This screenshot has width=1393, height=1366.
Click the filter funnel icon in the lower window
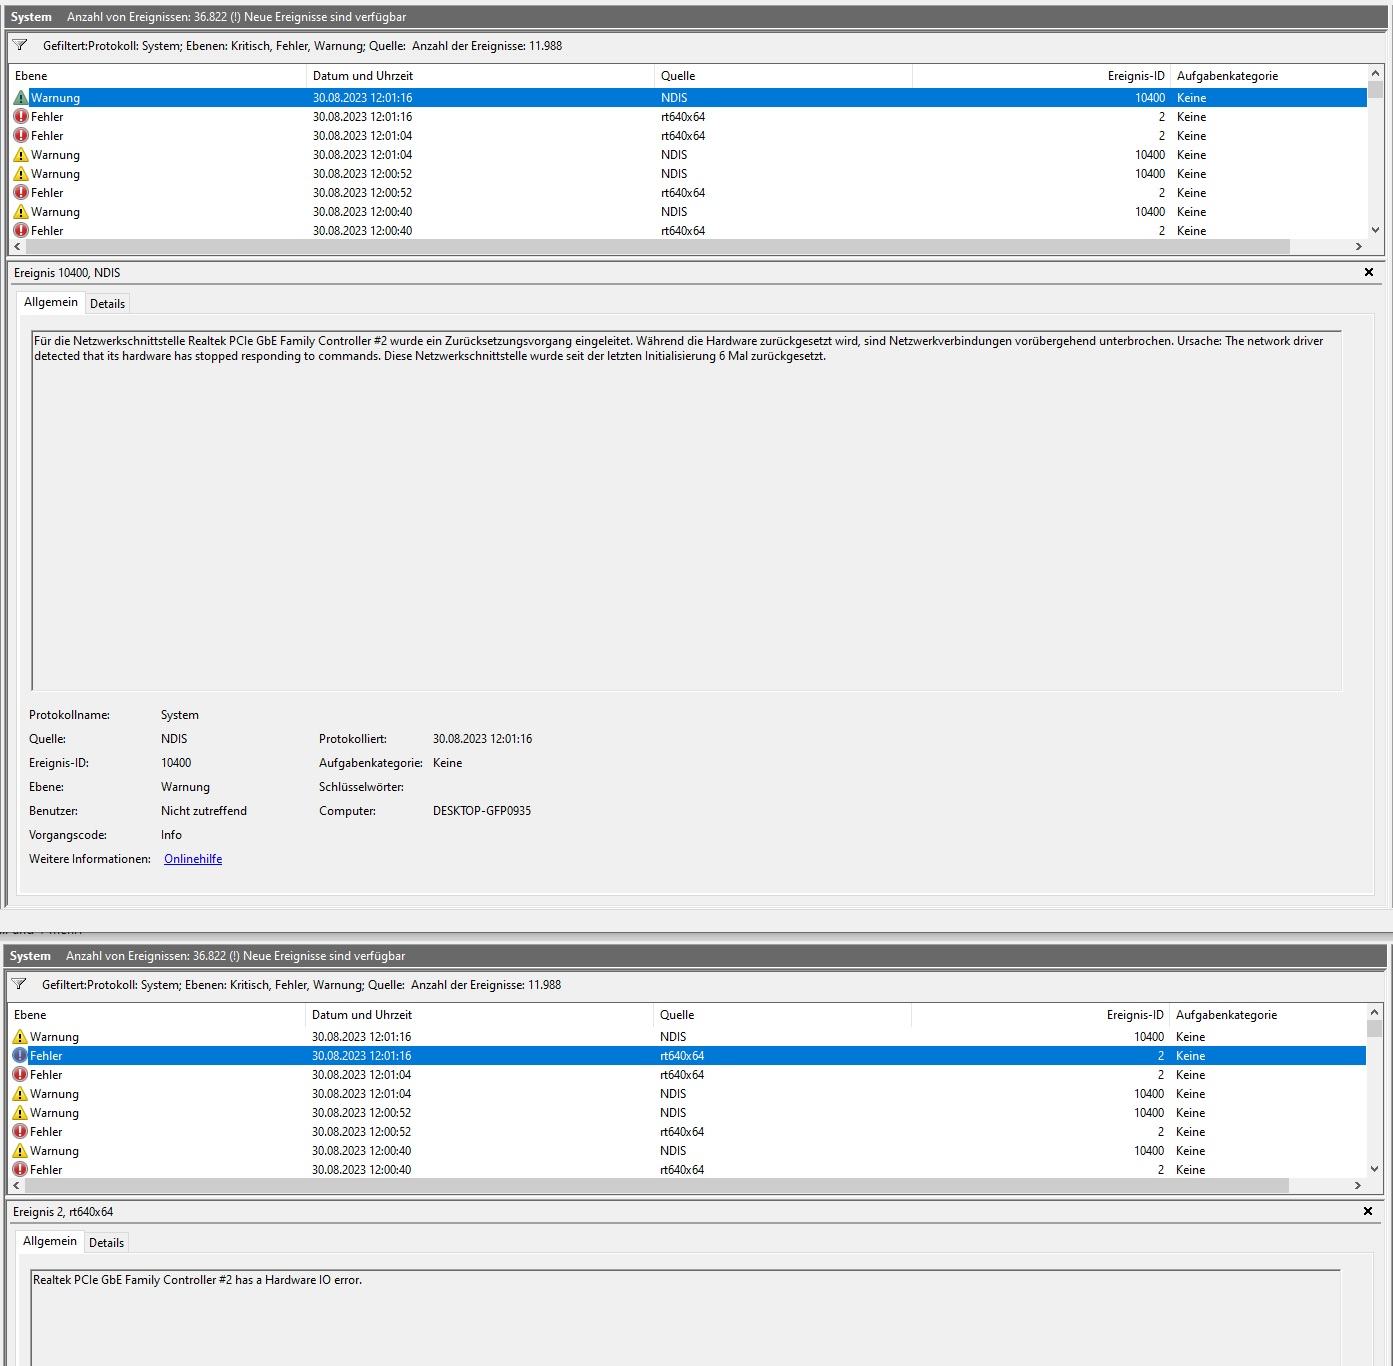(19, 984)
